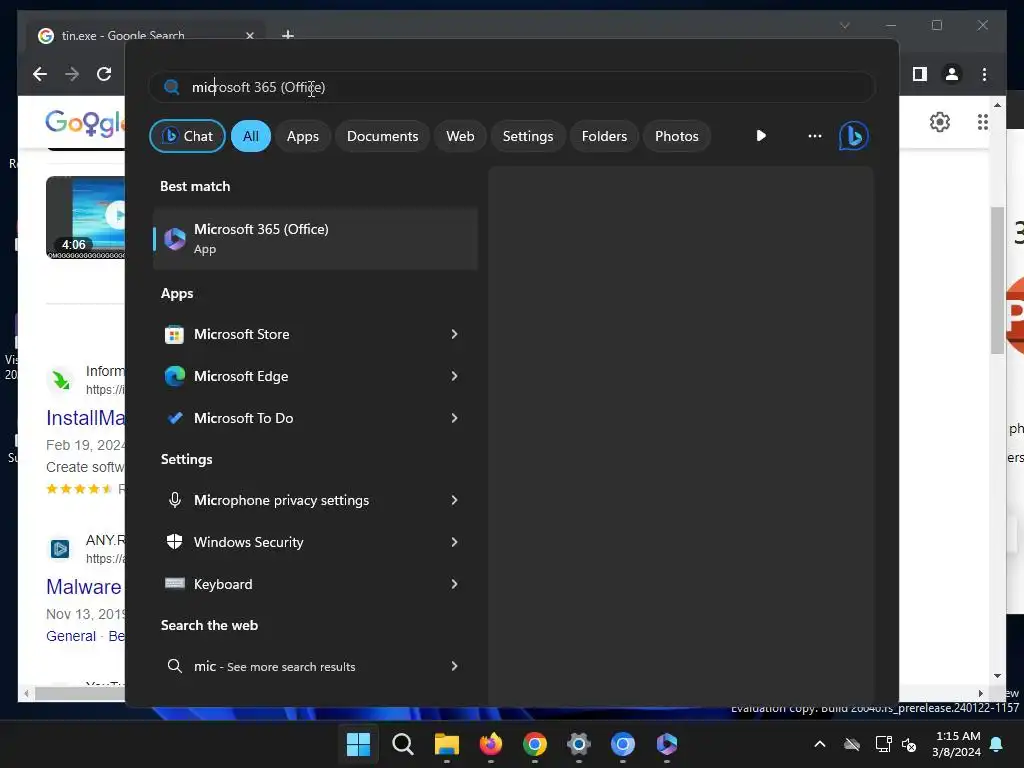
Task: Expand Windows Security result chevron
Action: click(455, 542)
